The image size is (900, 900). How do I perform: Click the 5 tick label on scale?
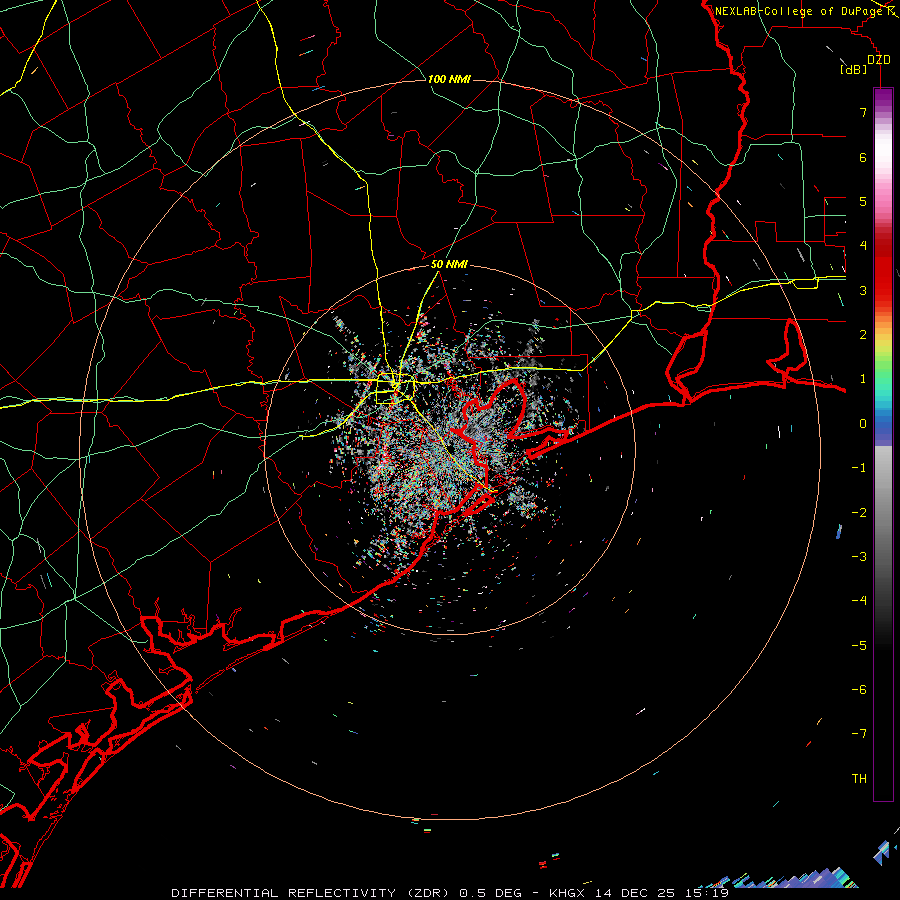[x=863, y=201]
